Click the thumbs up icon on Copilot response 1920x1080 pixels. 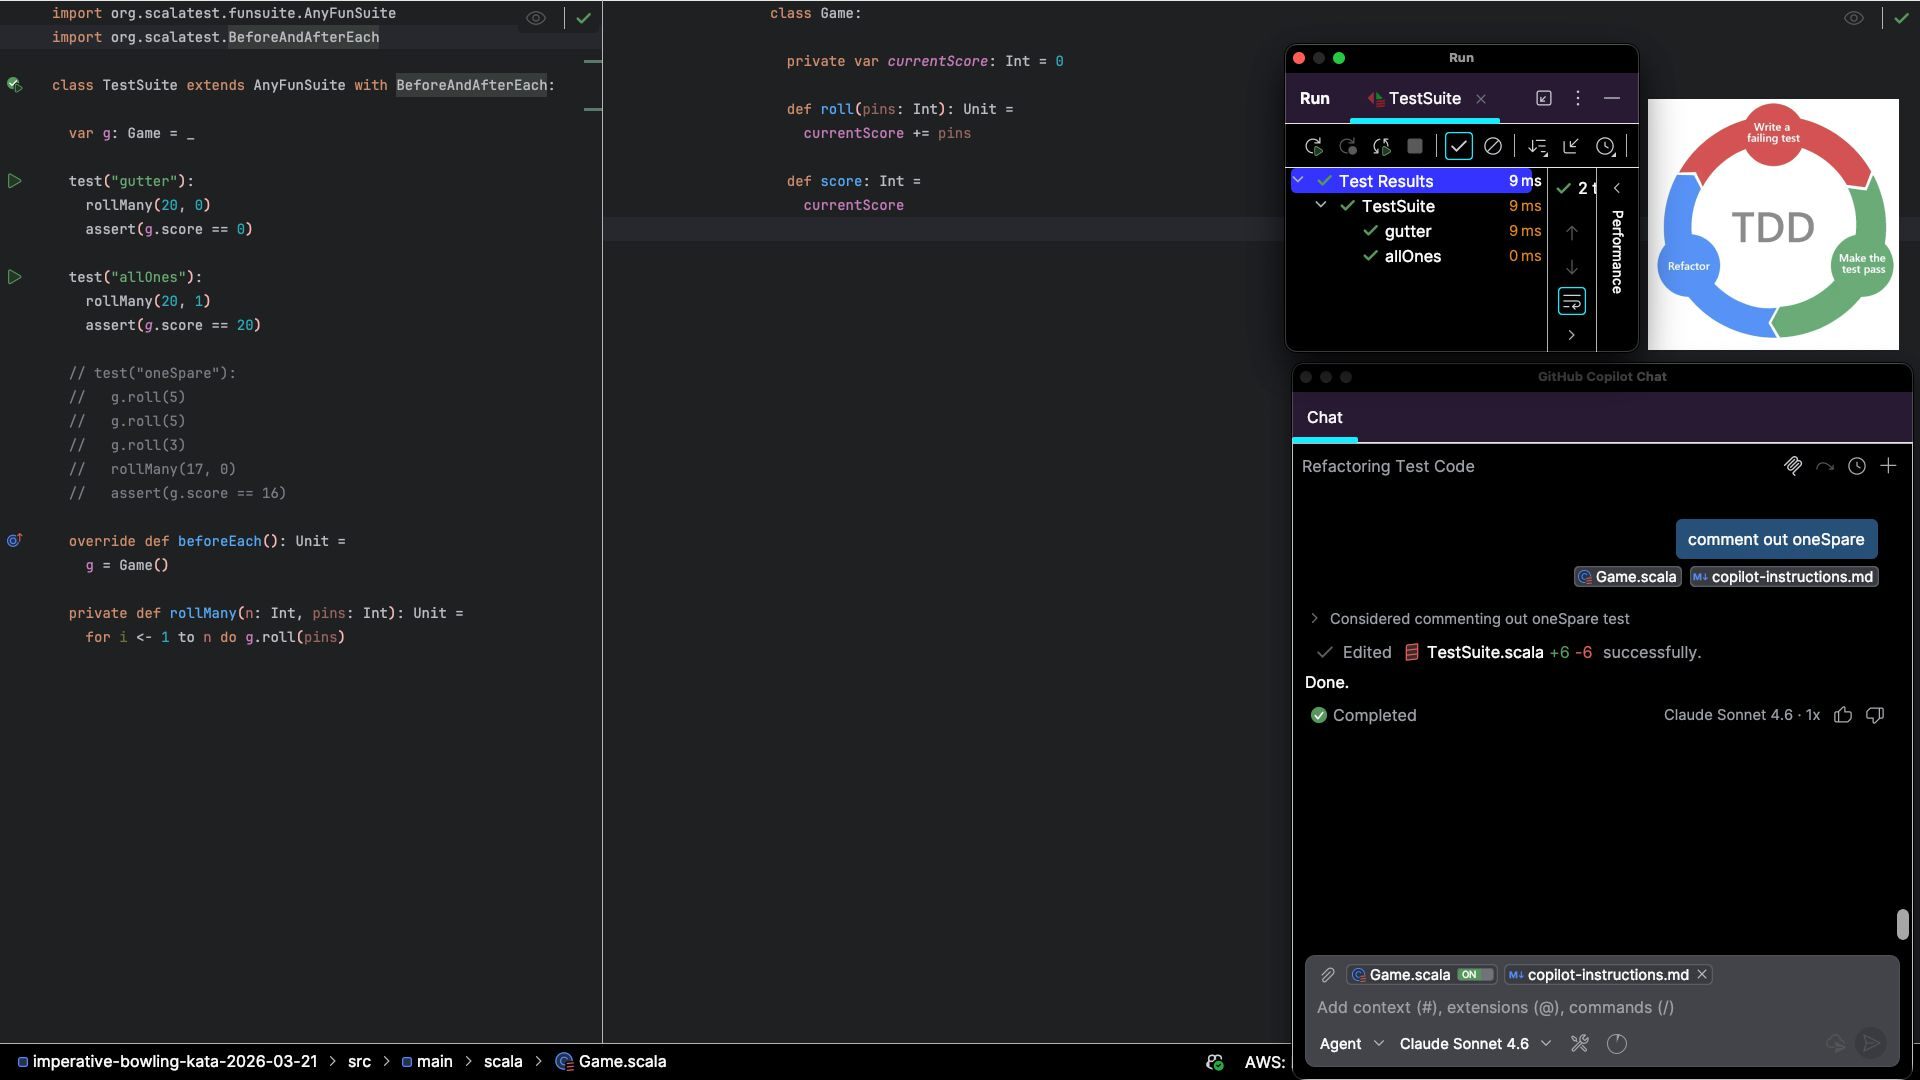pos(1843,715)
